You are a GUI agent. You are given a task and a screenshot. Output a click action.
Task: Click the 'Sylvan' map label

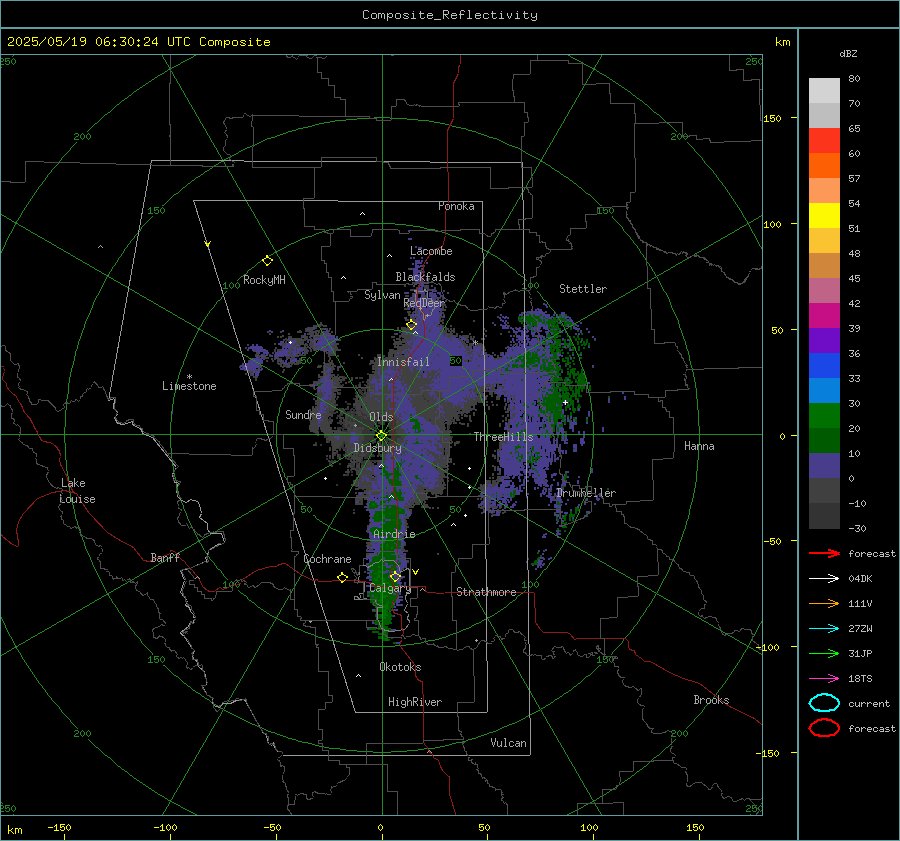pos(382,295)
